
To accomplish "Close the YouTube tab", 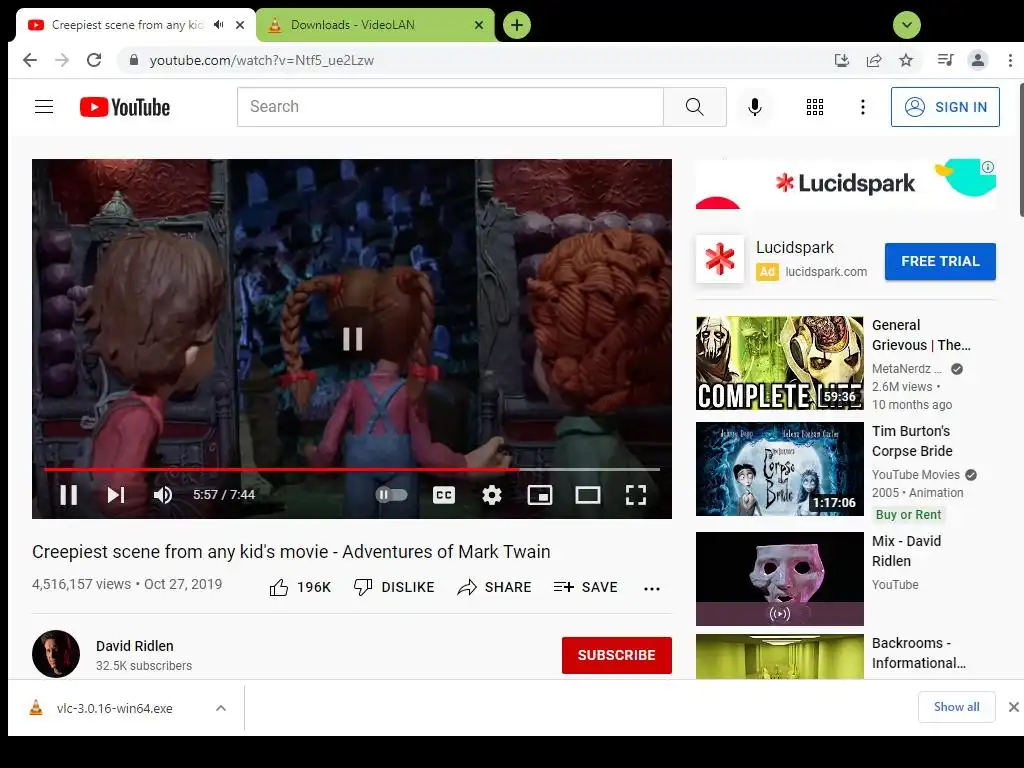I will 240,25.
